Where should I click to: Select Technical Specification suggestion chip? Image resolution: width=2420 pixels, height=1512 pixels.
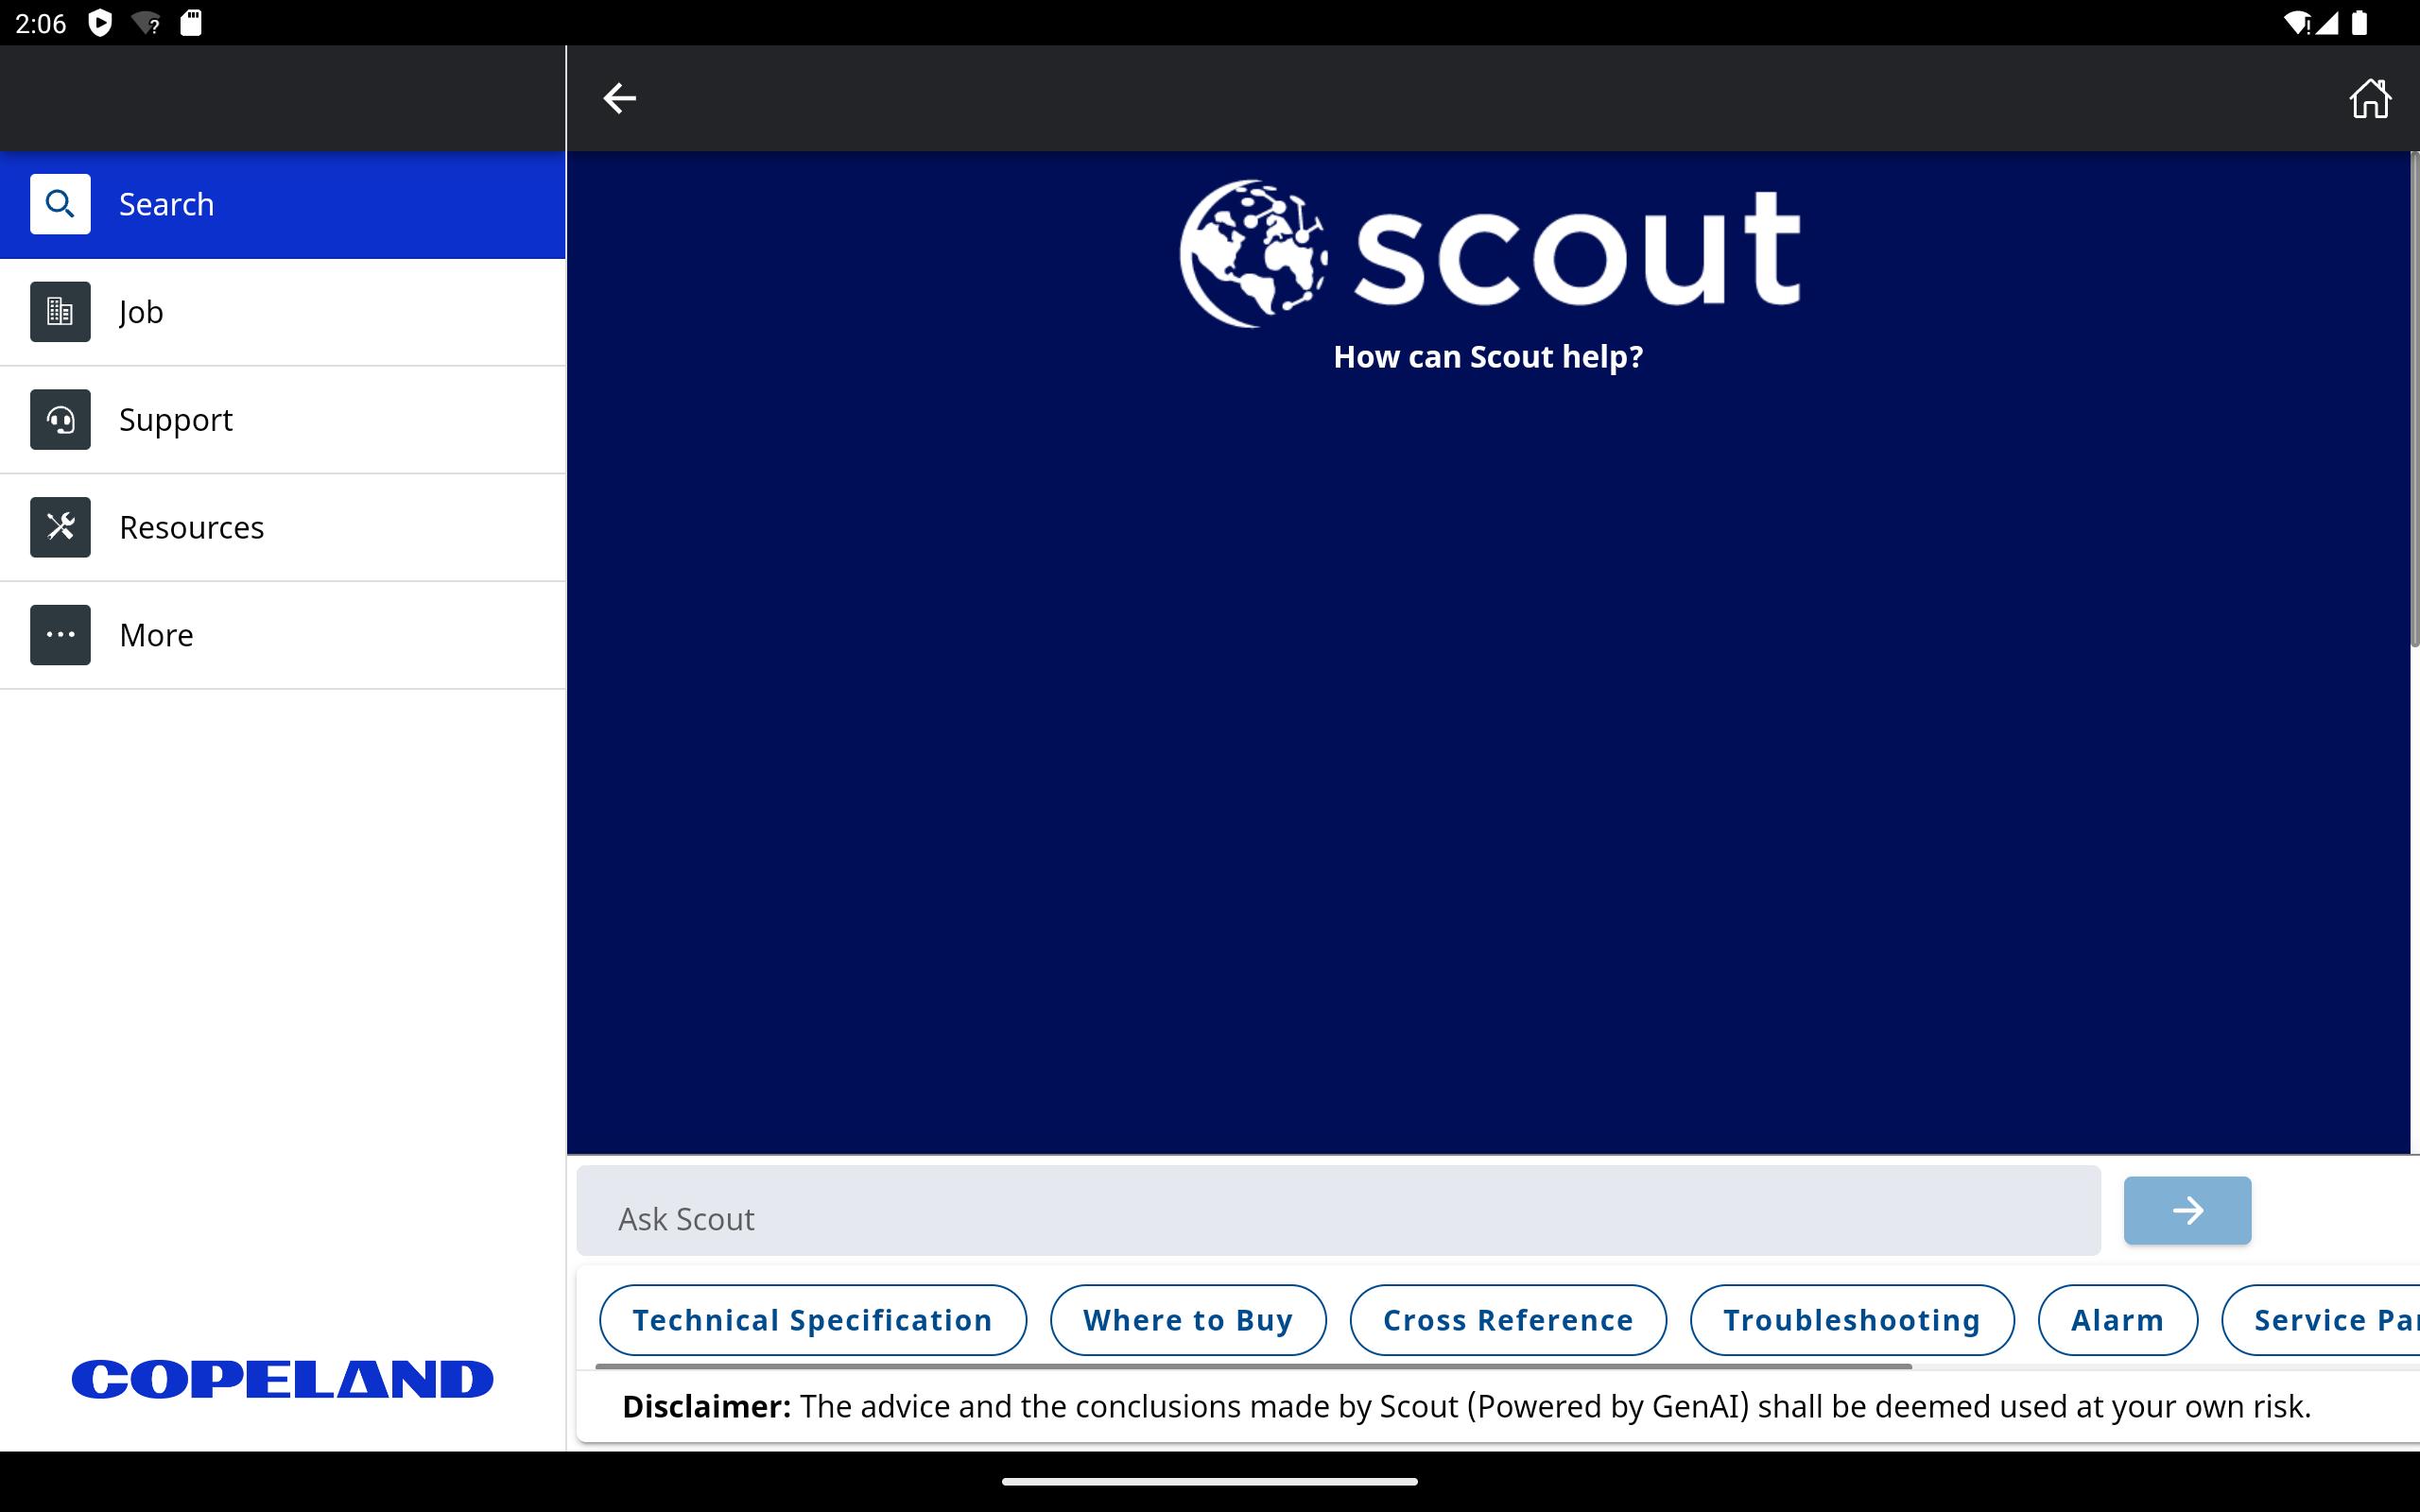(812, 1320)
